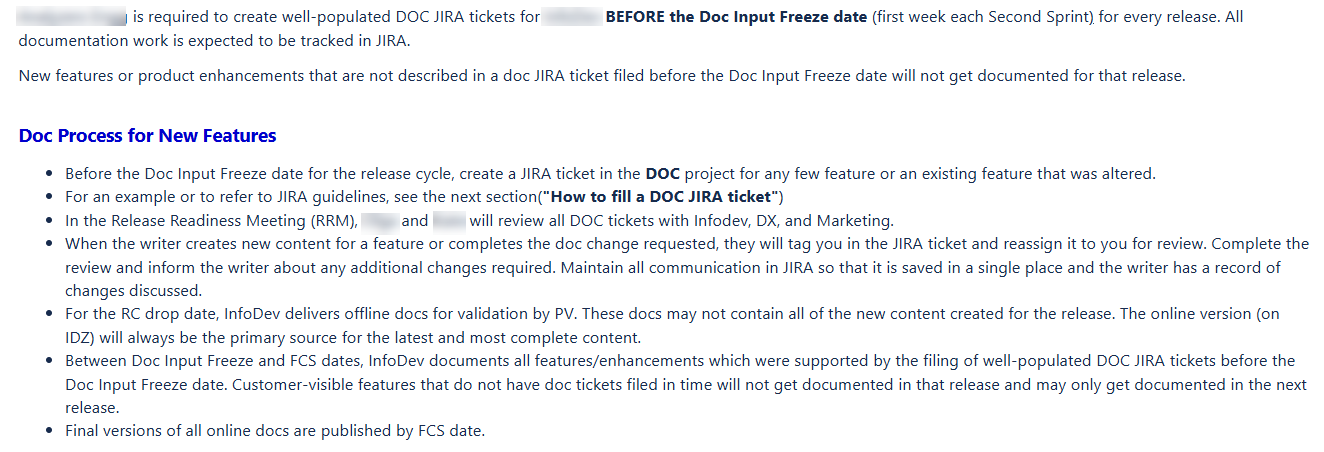Click the bold "BEFORE the Doc Input Freeze date" text
The width and height of the screenshot is (1324, 452).
tap(736, 18)
